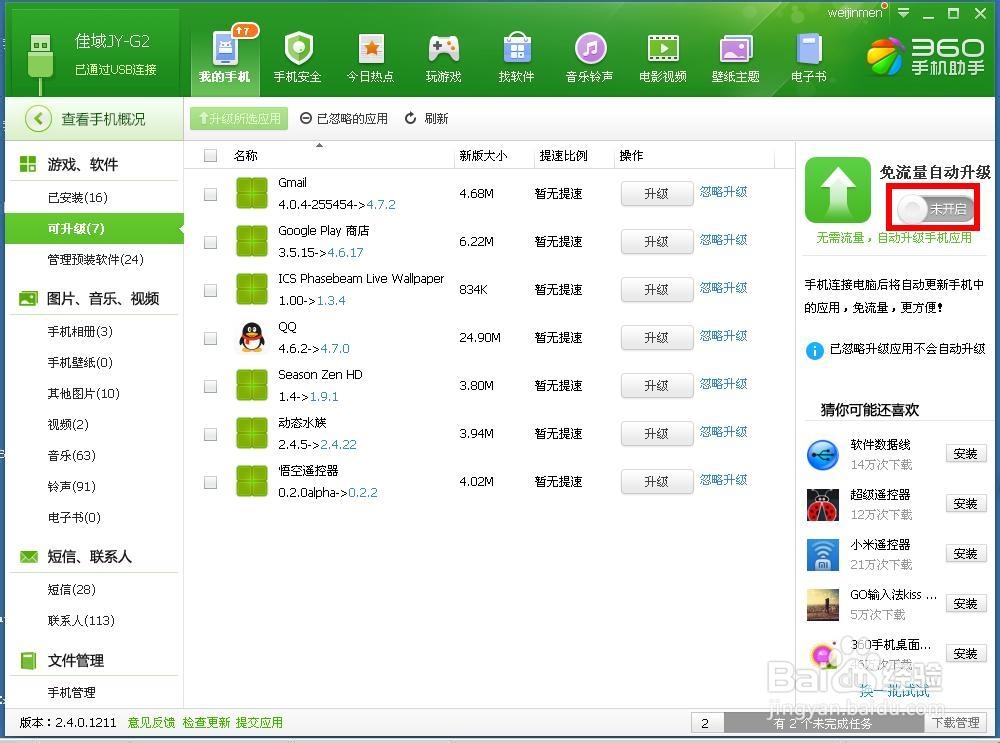Viewport: 1000px width, 743px height.
Task: Click the blue info icon
Action: click(814, 350)
